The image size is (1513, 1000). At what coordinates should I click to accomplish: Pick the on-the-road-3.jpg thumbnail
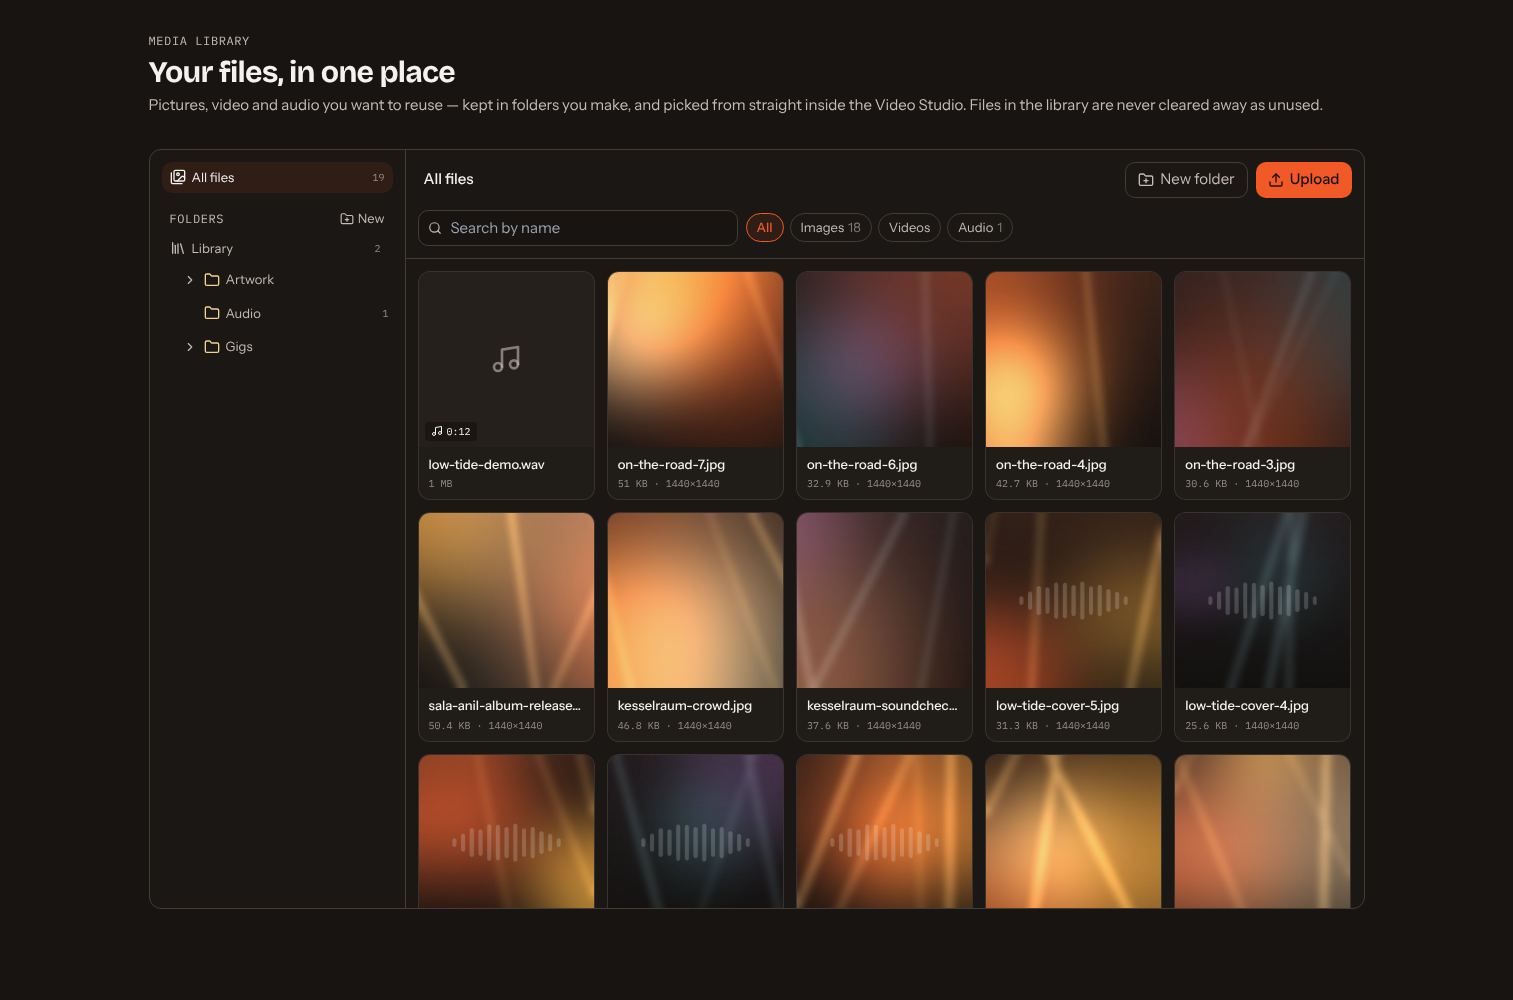coord(1262,359)
